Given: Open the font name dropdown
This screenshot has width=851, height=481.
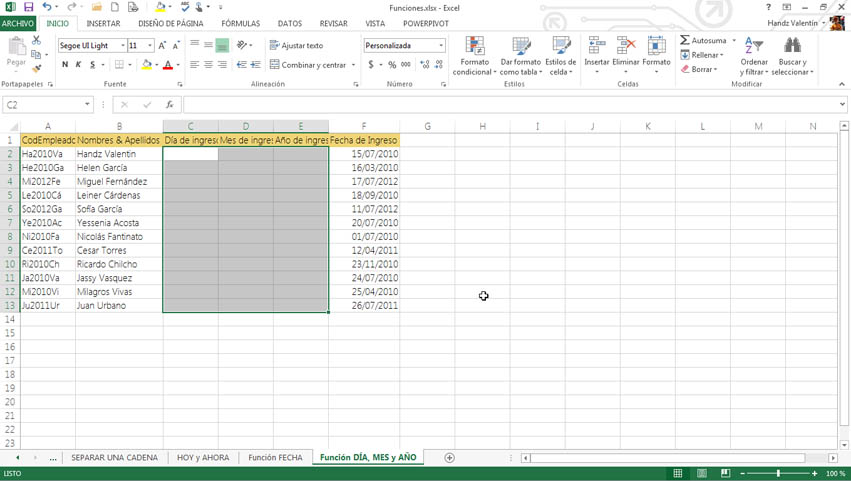Looking at the screenshot, I should click(123, 46).
